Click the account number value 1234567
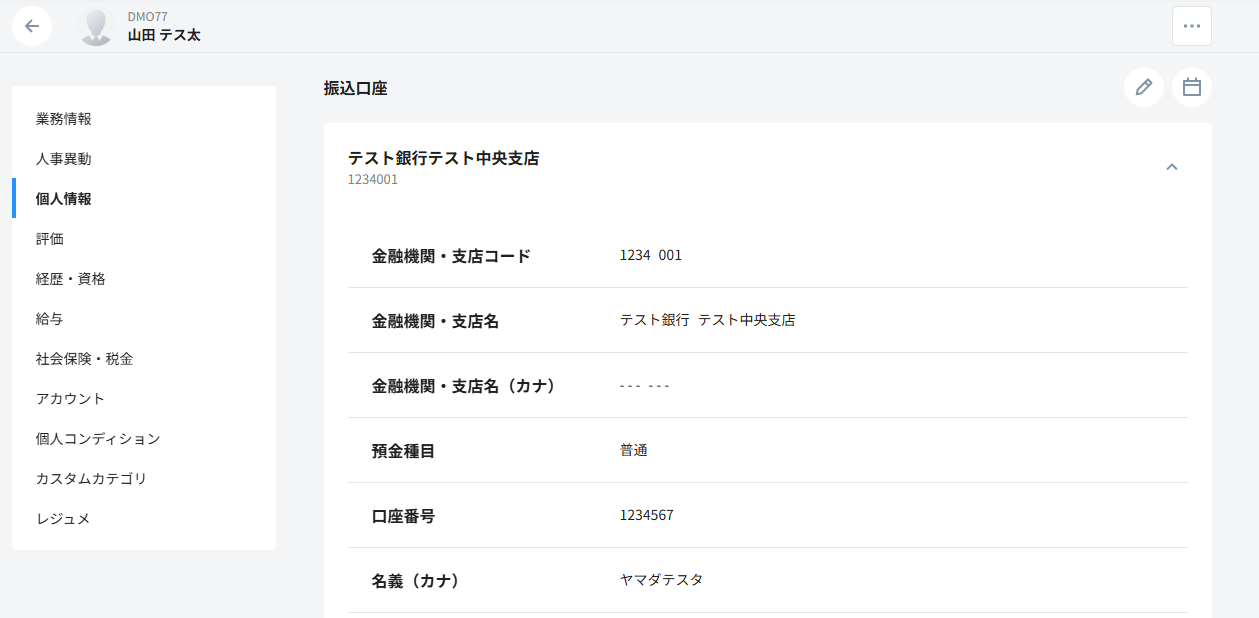This screenshot has height=618, width=1259. 647,515
